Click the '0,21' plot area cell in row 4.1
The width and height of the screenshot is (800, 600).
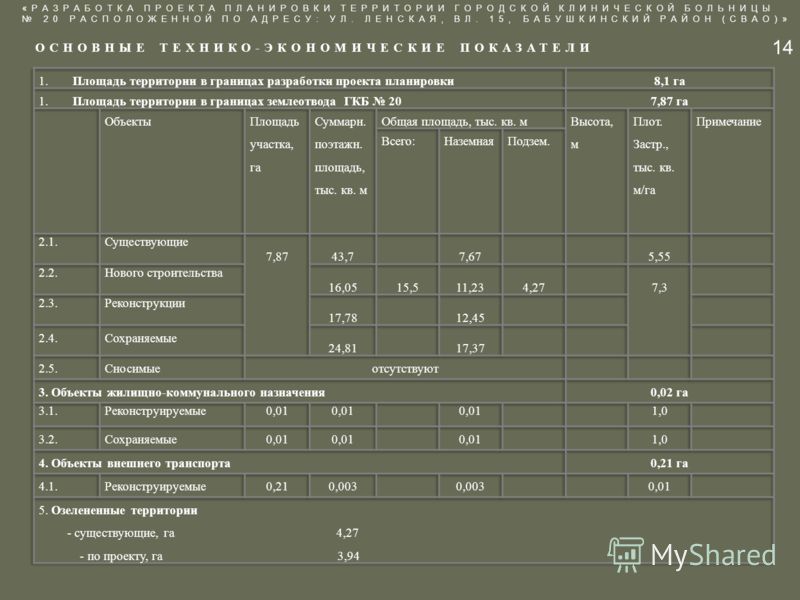(x=277, y=487)
